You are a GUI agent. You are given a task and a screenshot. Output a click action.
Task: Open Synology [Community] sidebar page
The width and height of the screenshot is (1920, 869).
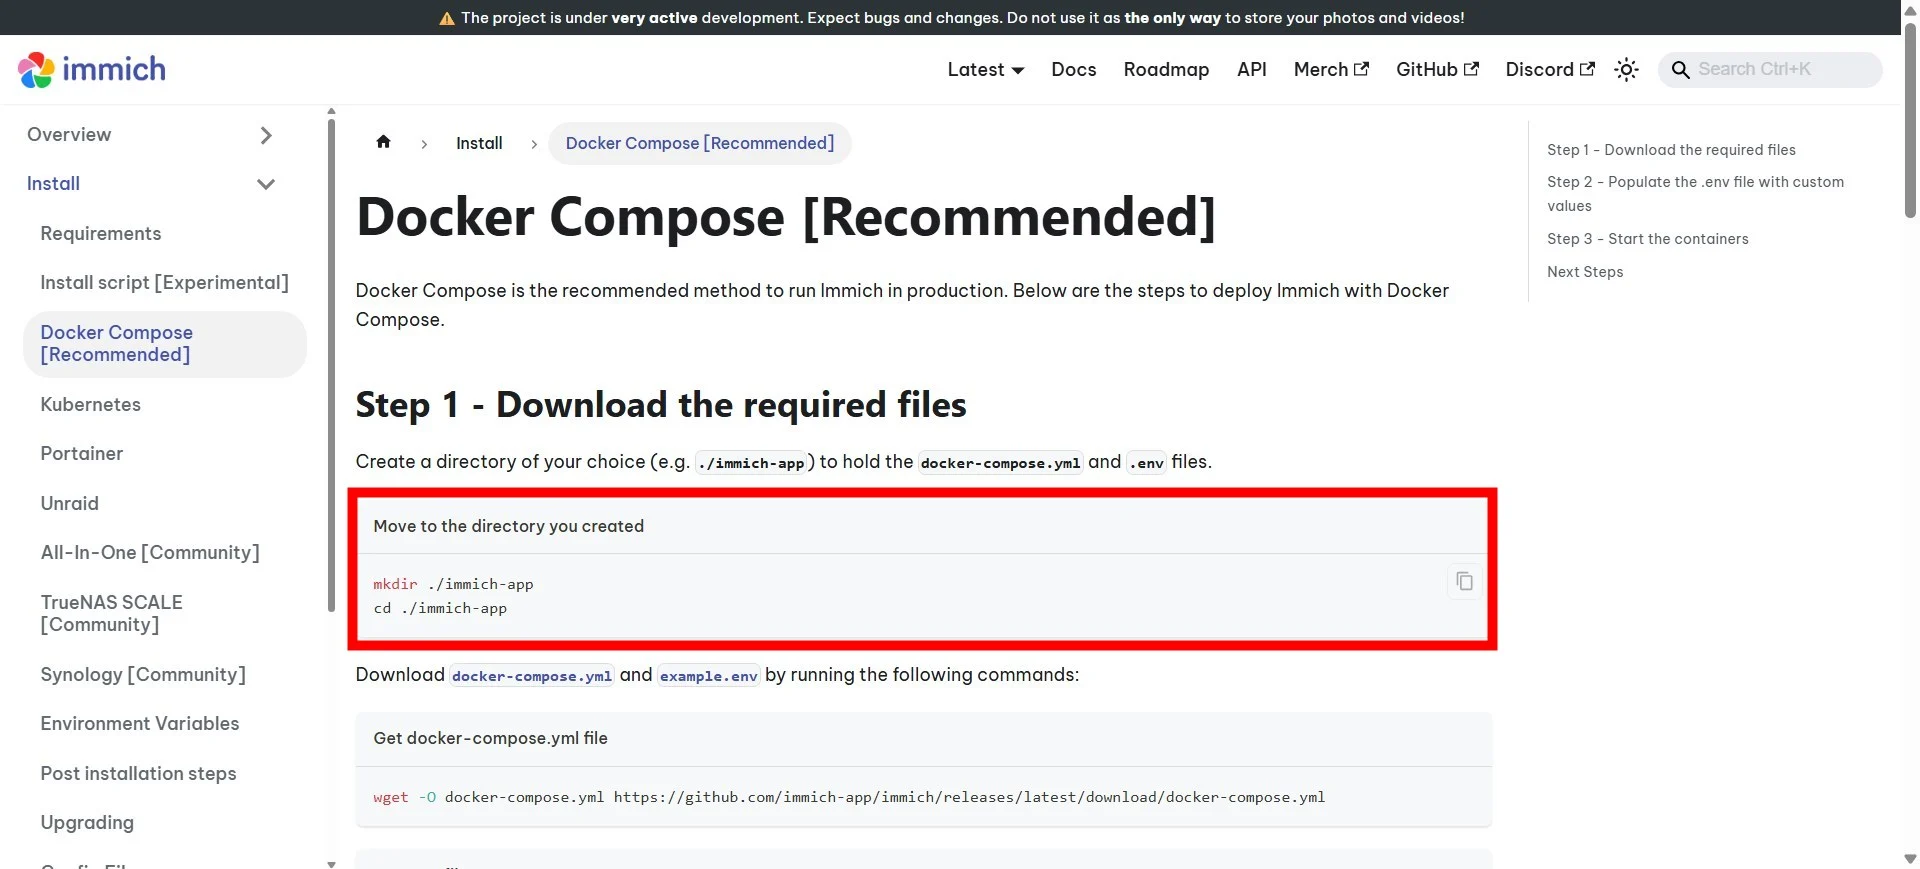(x=143, y=675)
